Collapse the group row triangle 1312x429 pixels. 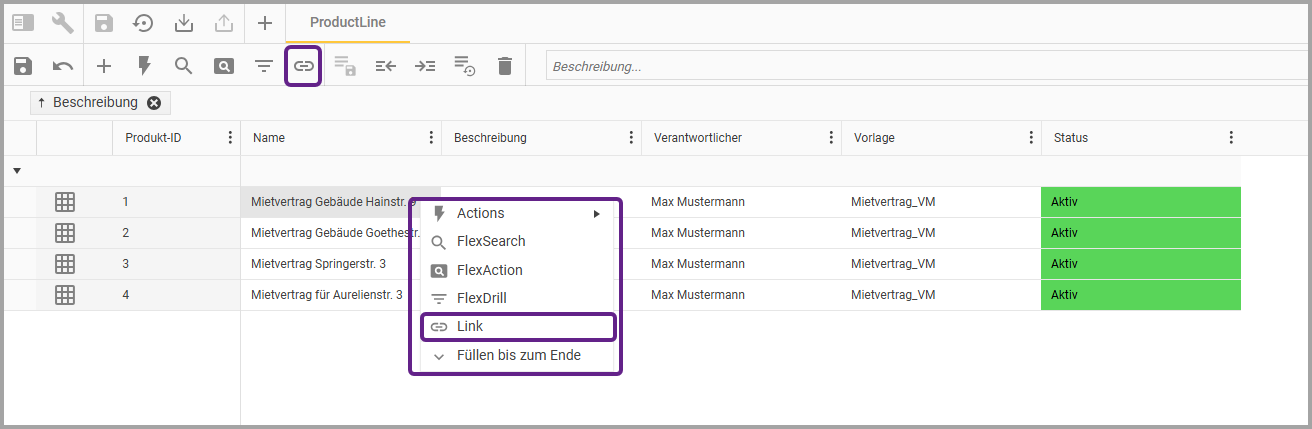coord(17,171)
